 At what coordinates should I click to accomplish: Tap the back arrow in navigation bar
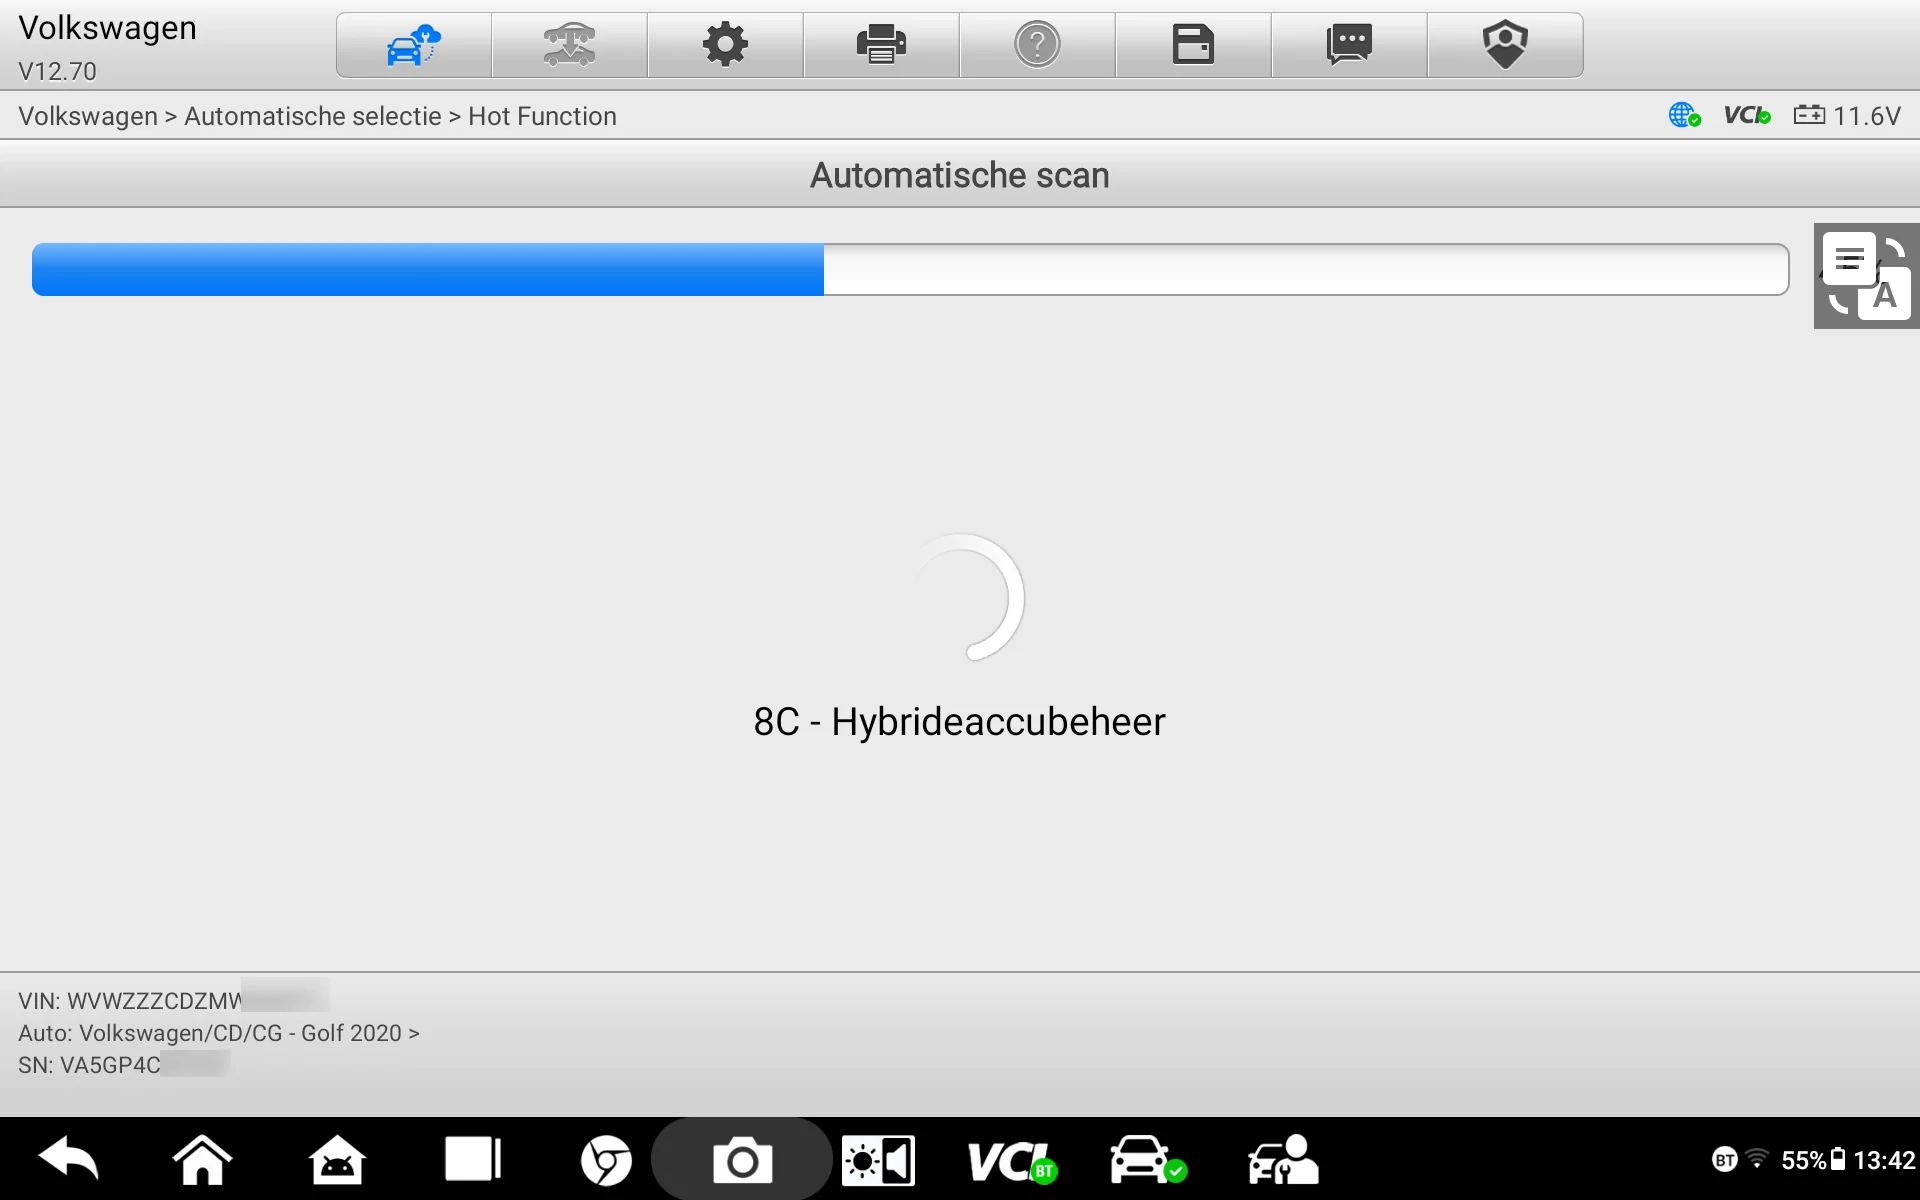pos(69,1160)
